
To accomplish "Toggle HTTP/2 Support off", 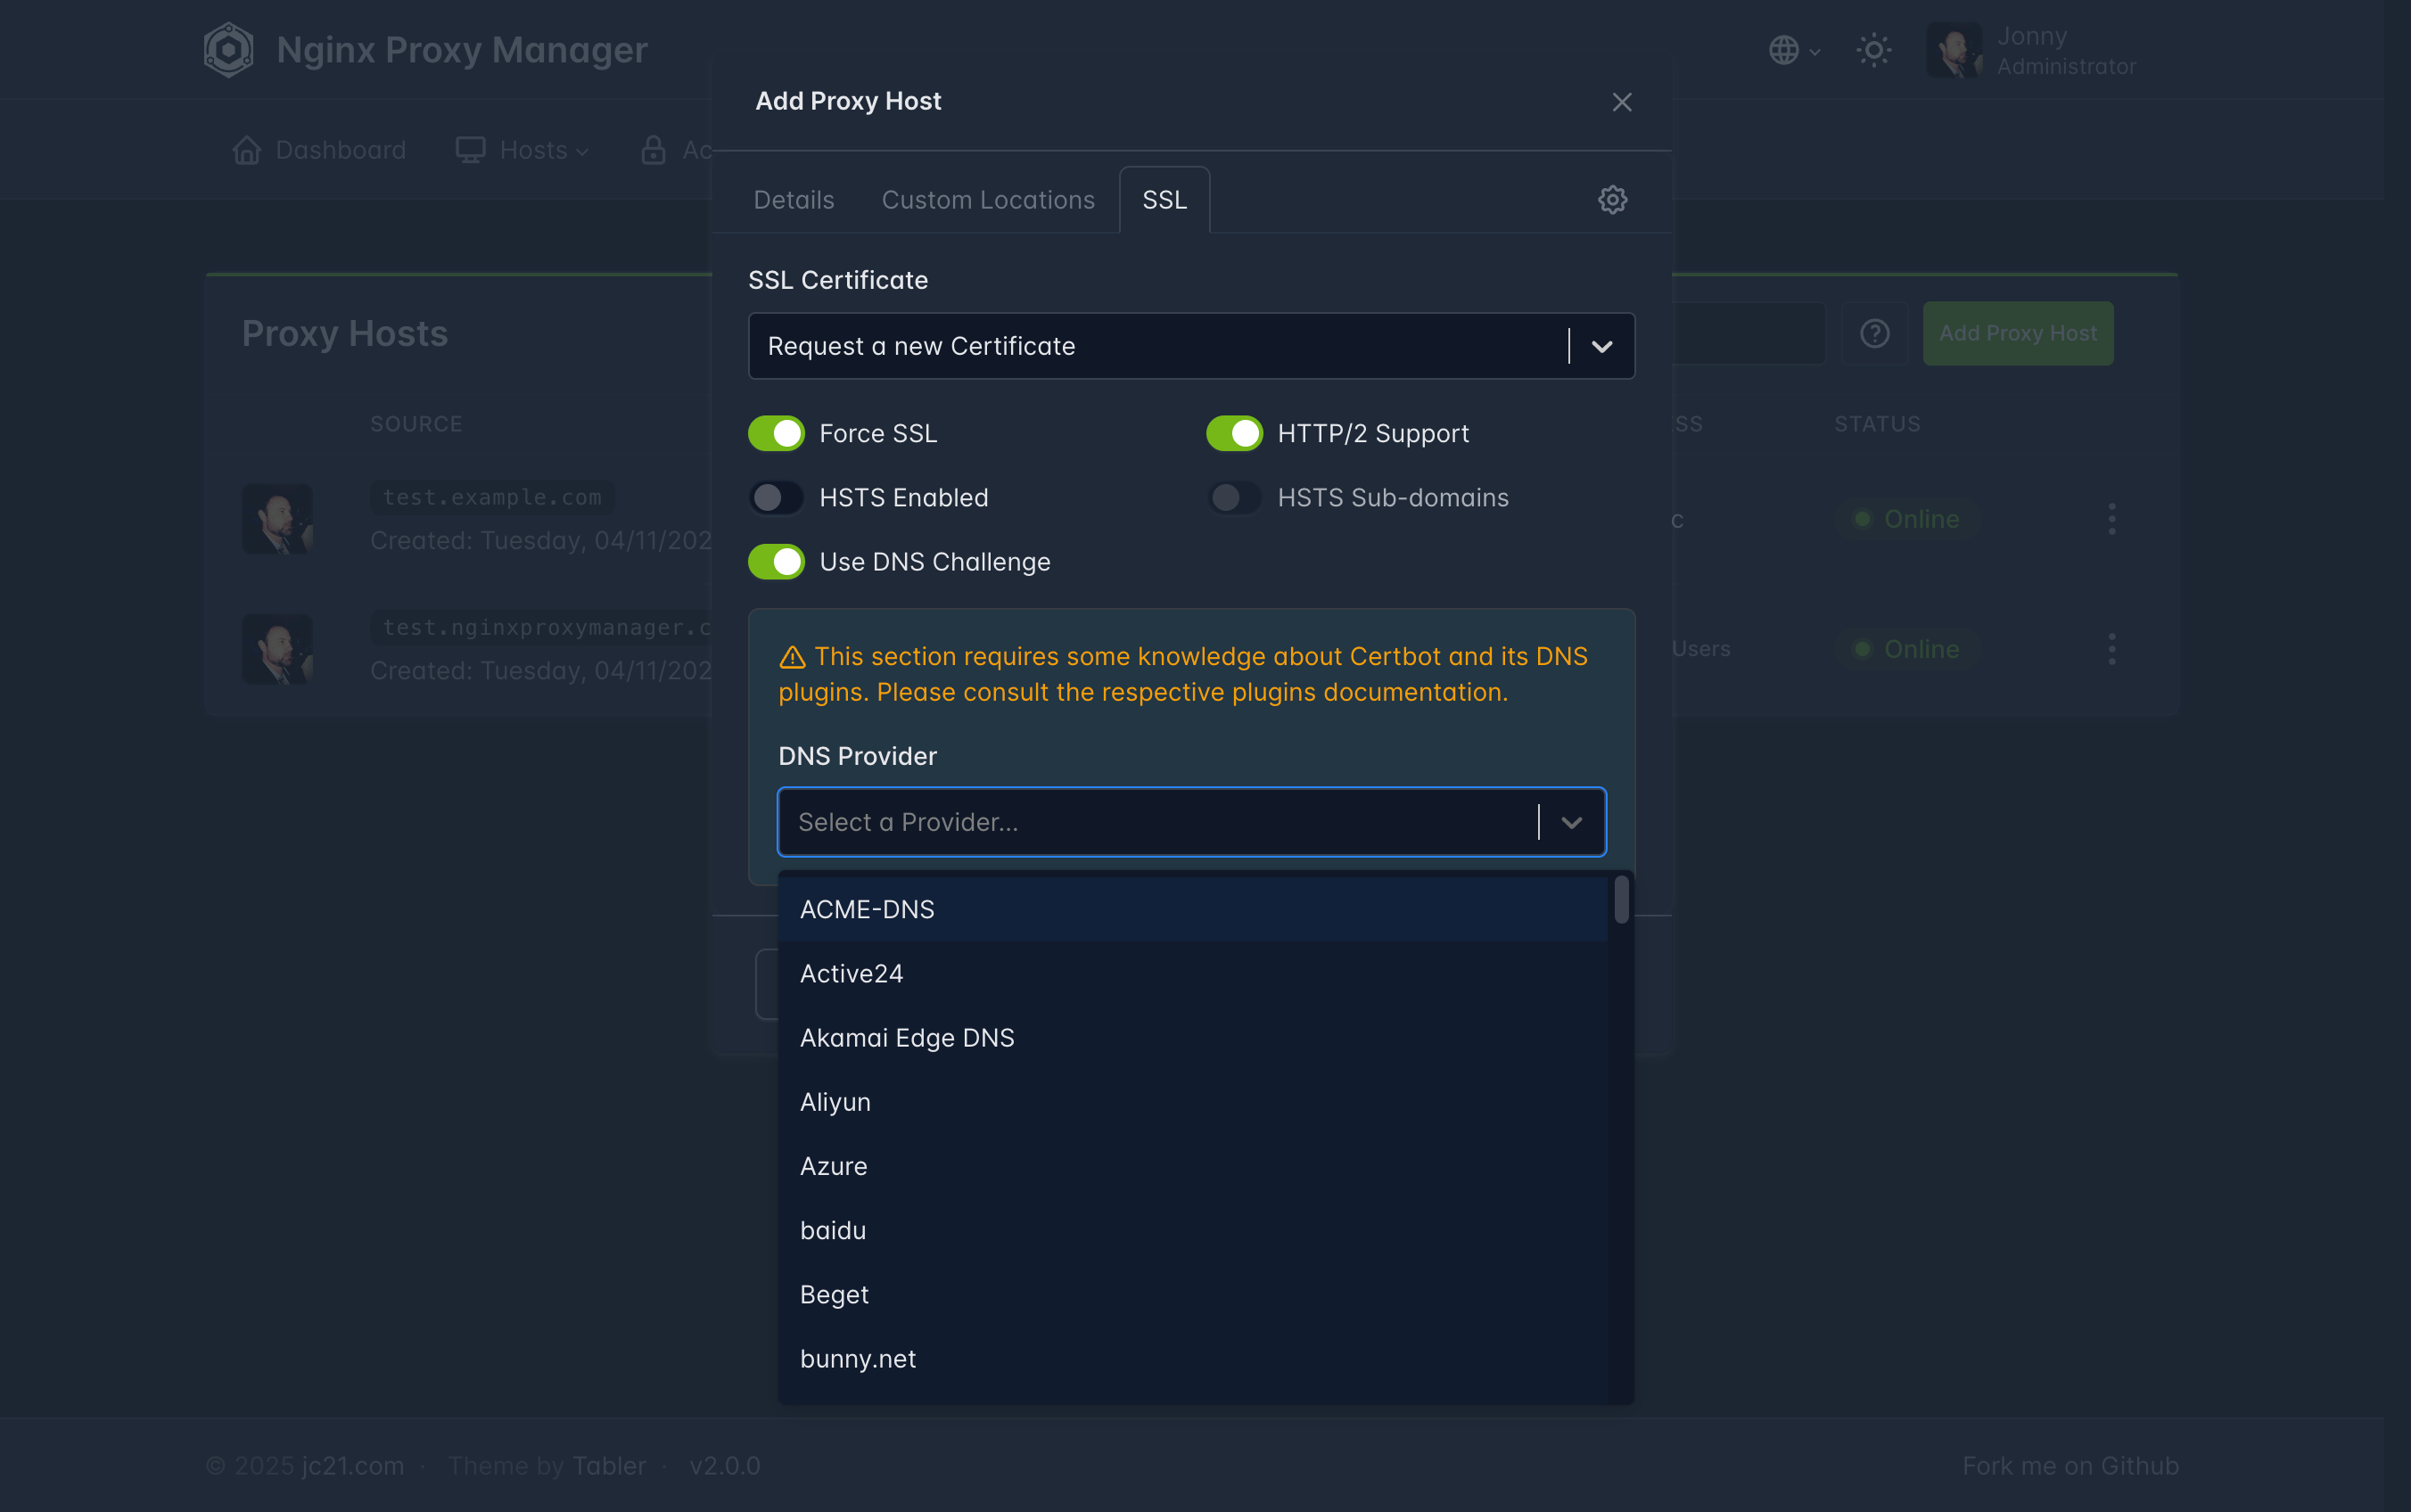I will point(1234,433).
